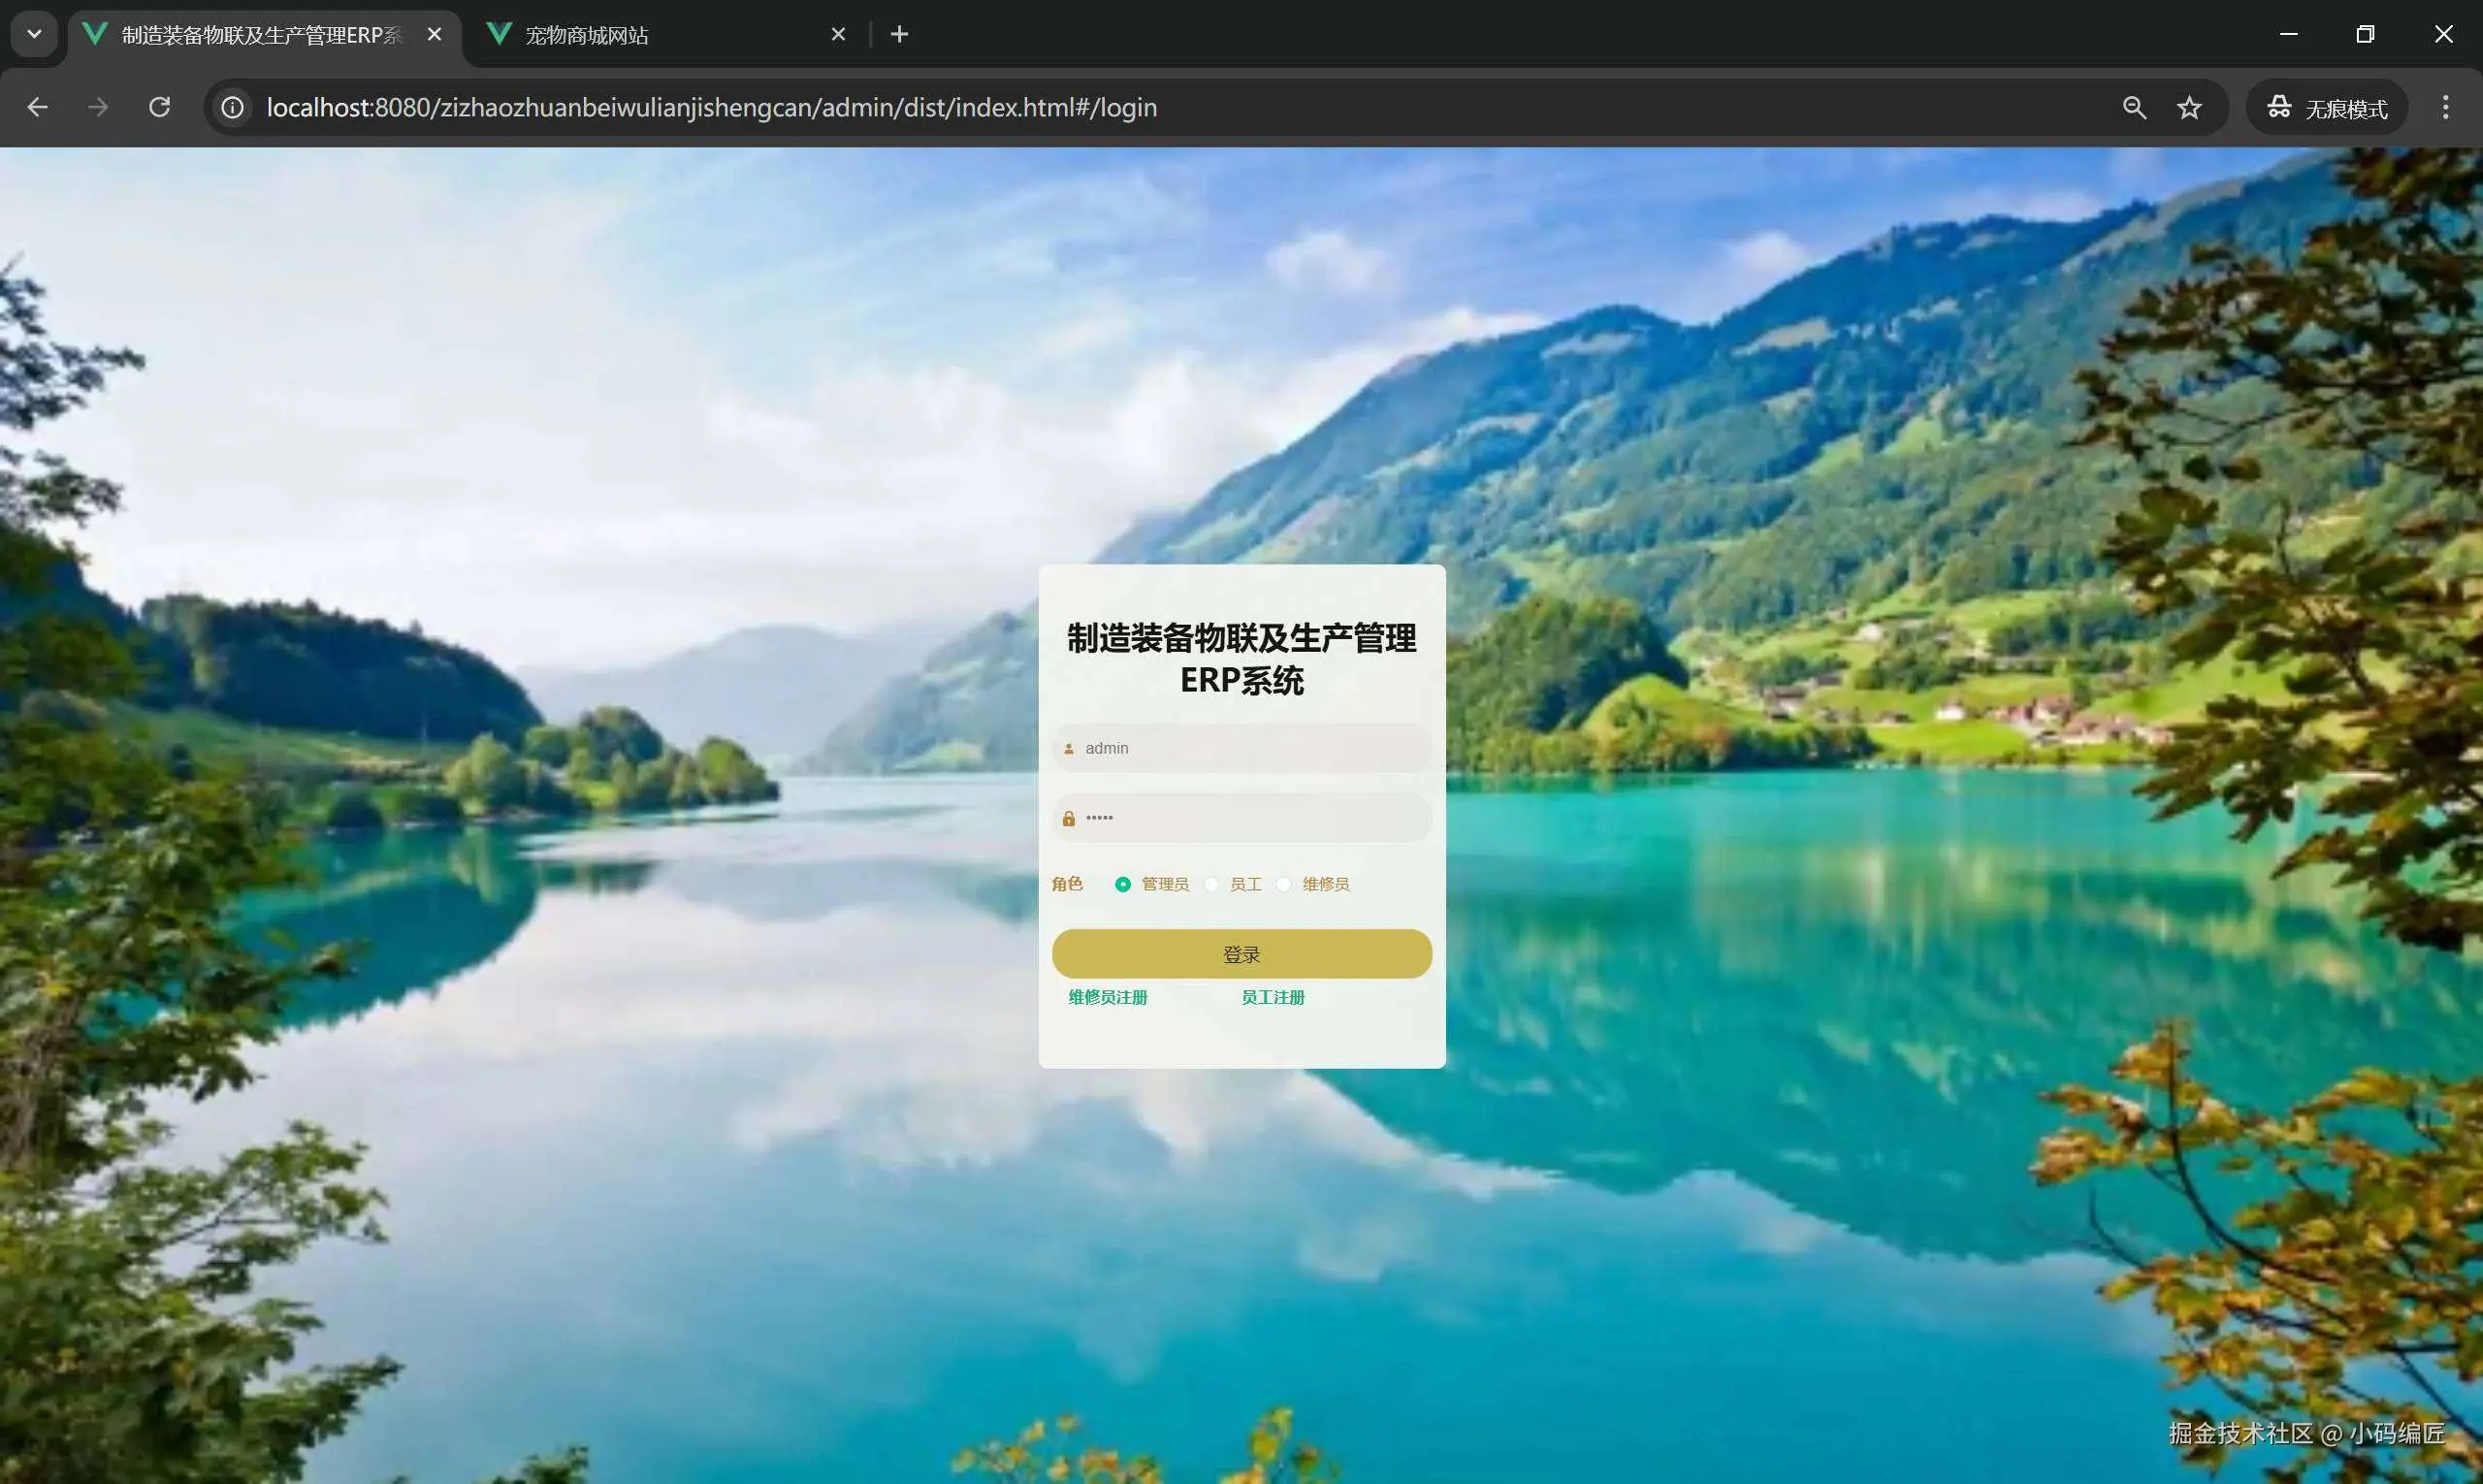The height and width of the screenshot is (1484, 2483).
Task: Expand the tab search dropdown arrow
Action: point(34,35)
